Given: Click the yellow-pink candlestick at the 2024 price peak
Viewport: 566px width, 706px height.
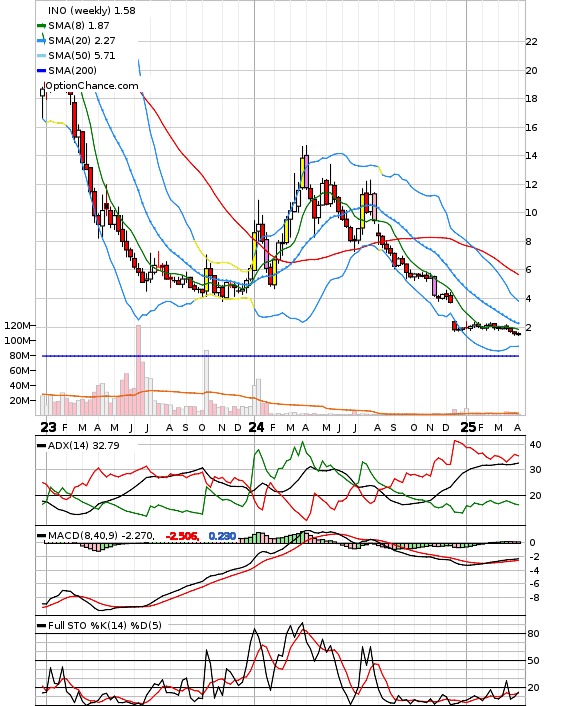Looking at the screenshot, I should click(x=304, y=171).
